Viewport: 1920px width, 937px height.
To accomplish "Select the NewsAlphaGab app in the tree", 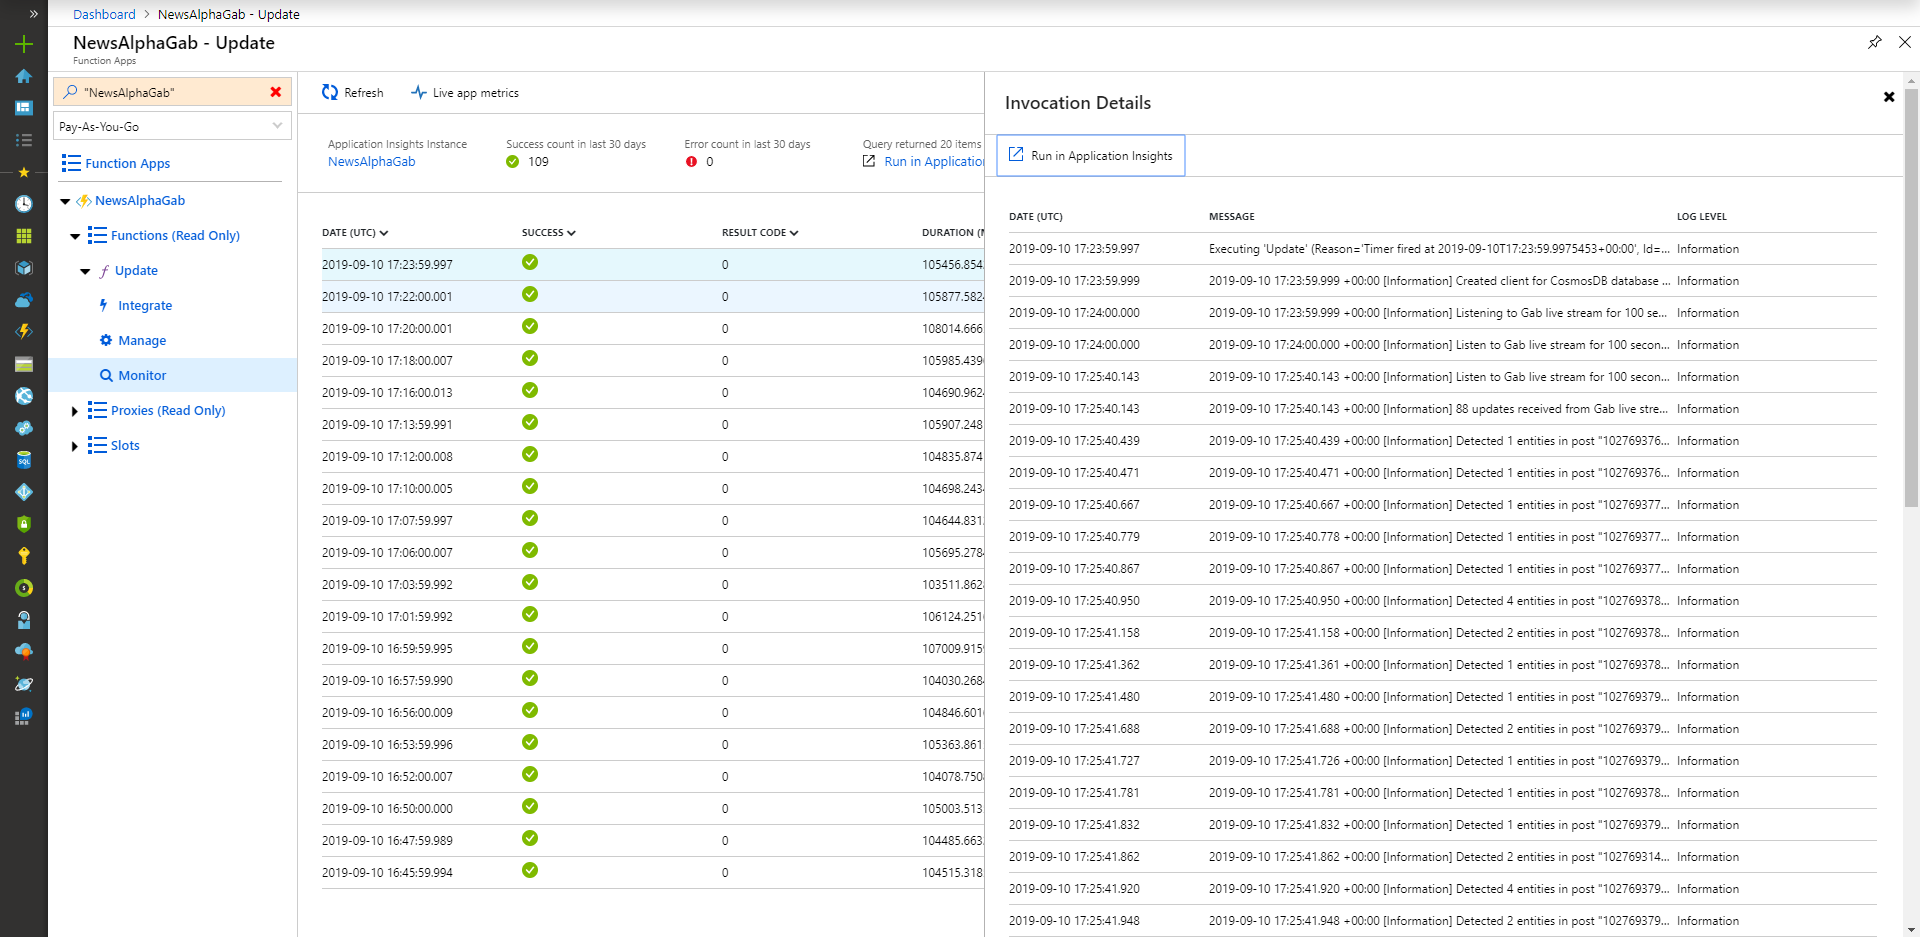I will point(140,201).
